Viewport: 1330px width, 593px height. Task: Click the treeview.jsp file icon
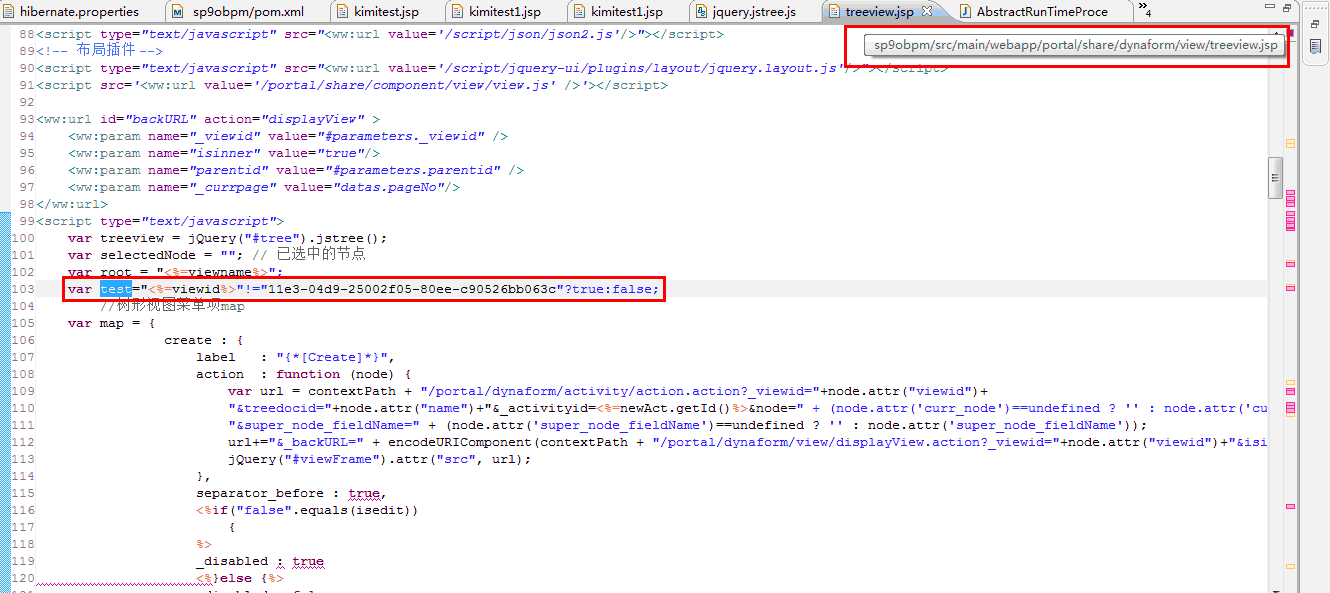click(834, 12)
